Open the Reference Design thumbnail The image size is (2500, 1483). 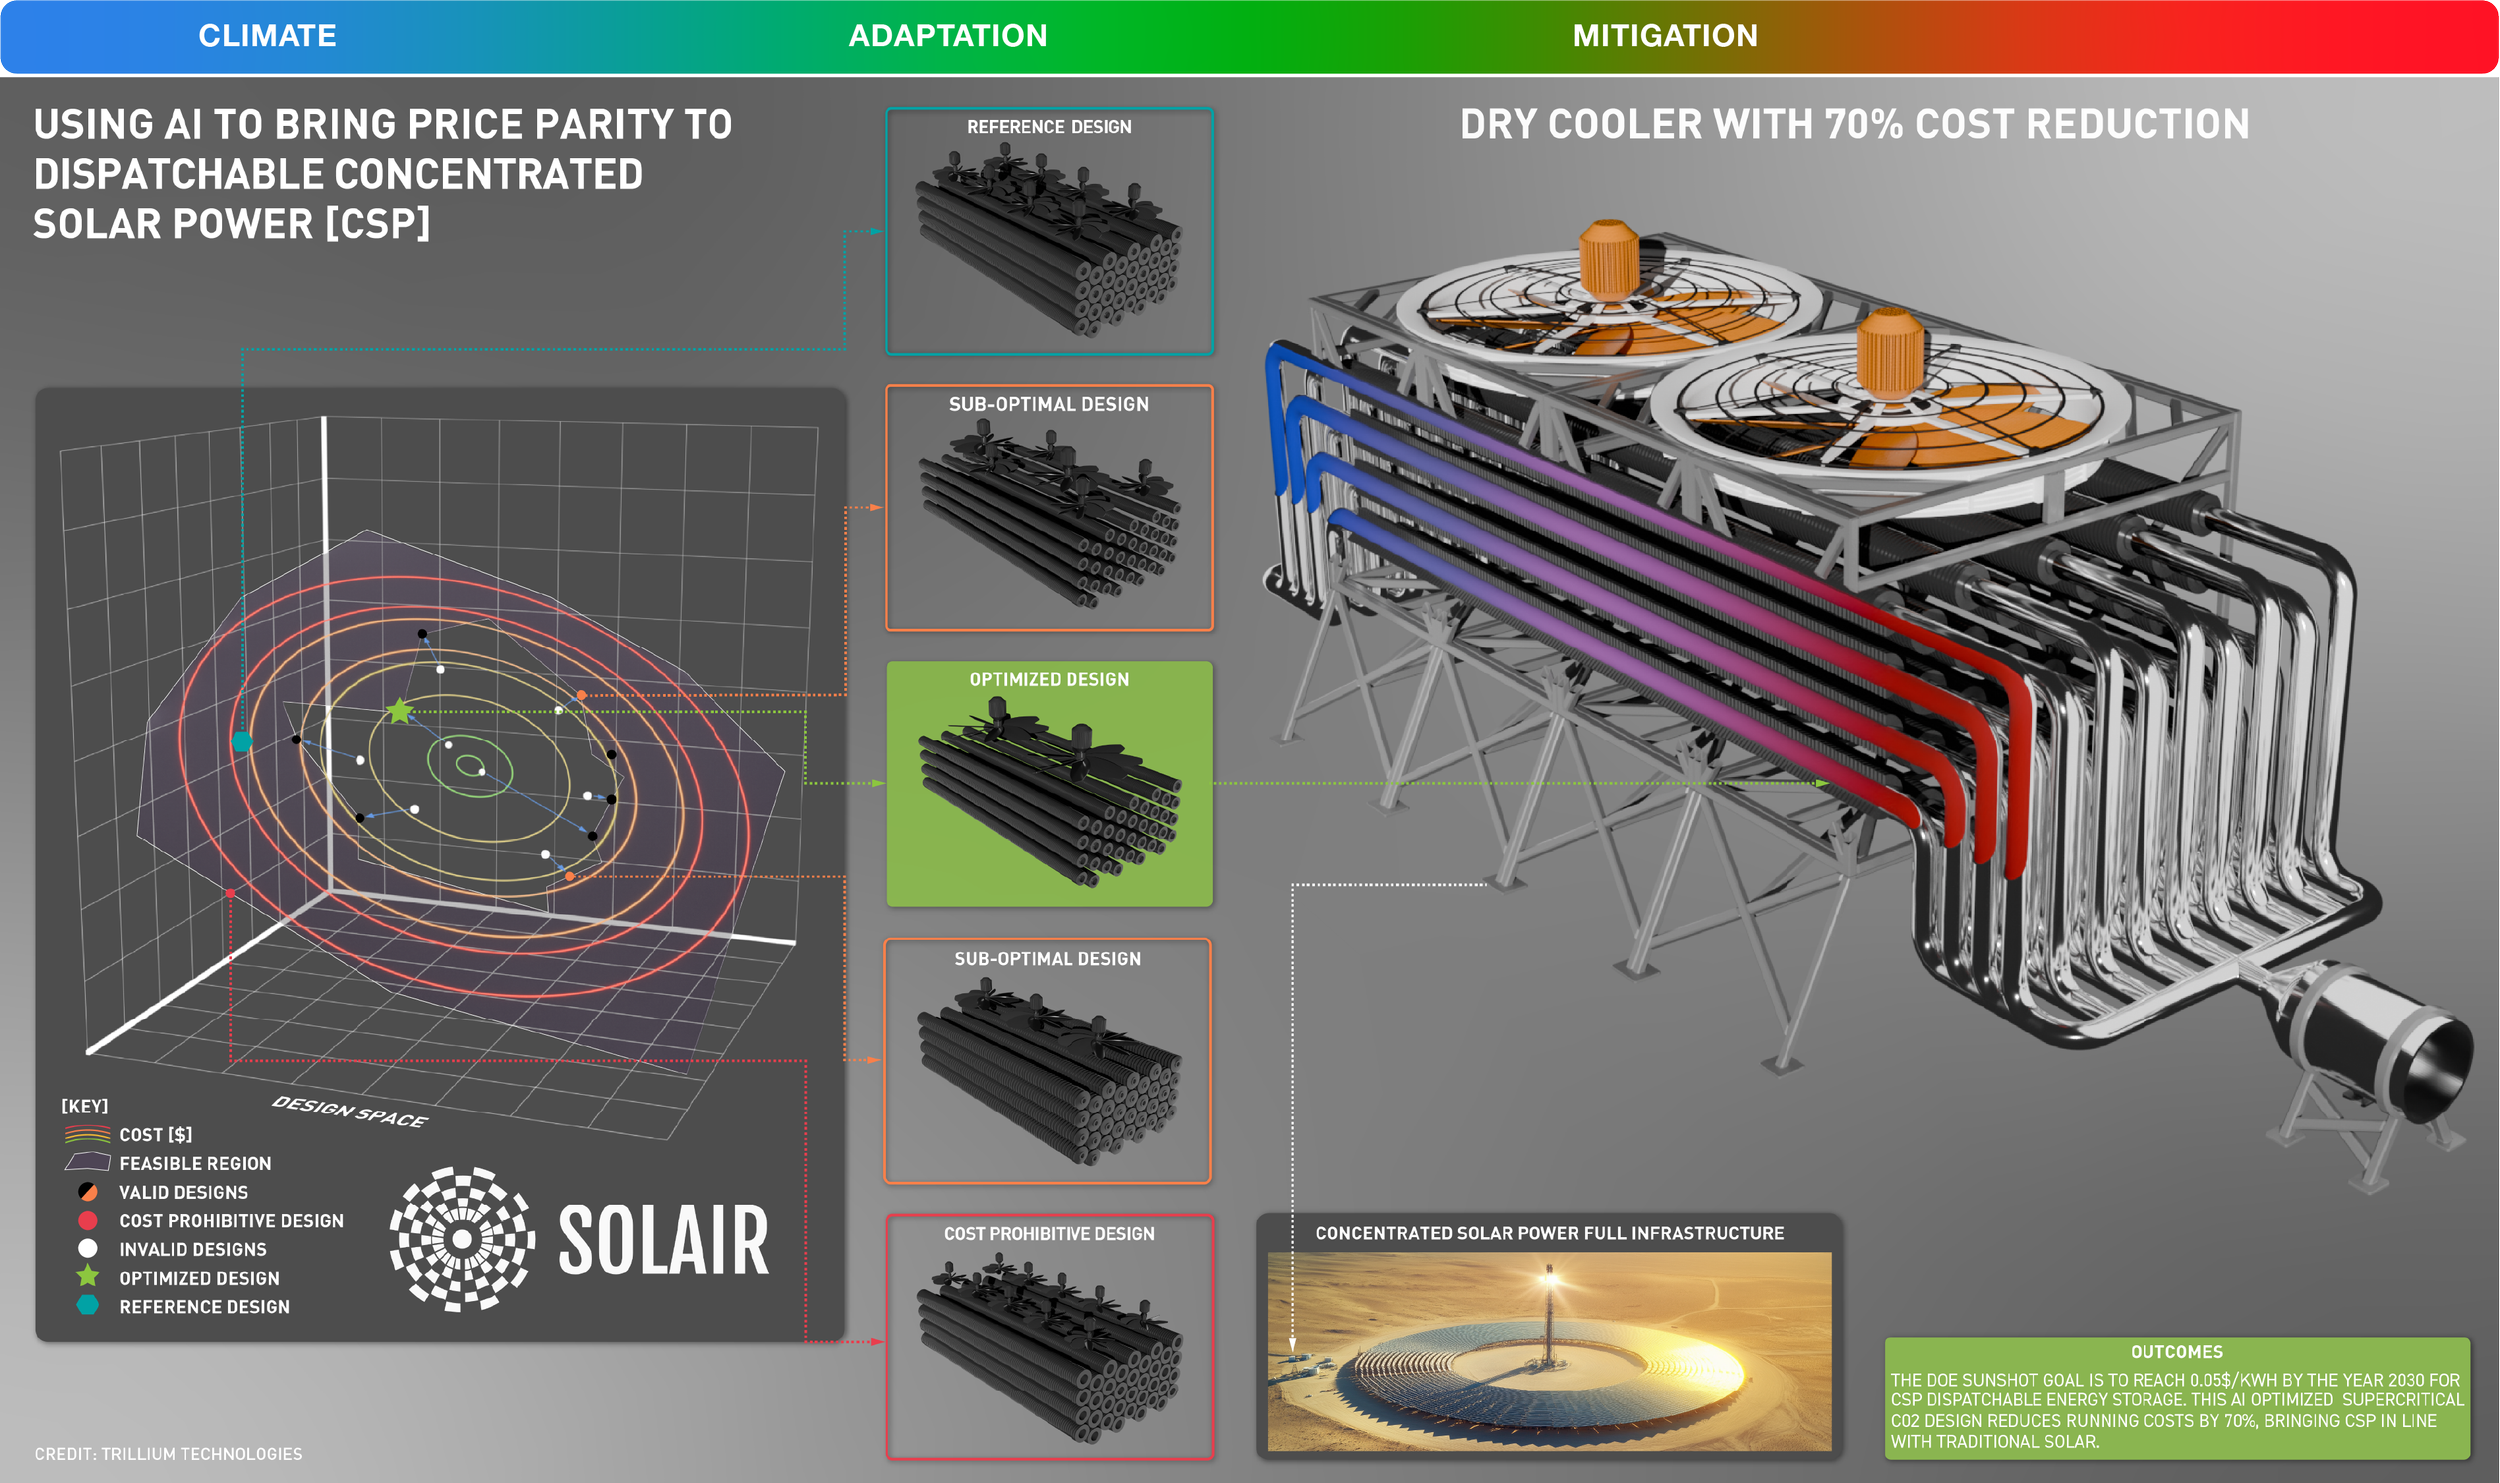(x=1049, y=232)
